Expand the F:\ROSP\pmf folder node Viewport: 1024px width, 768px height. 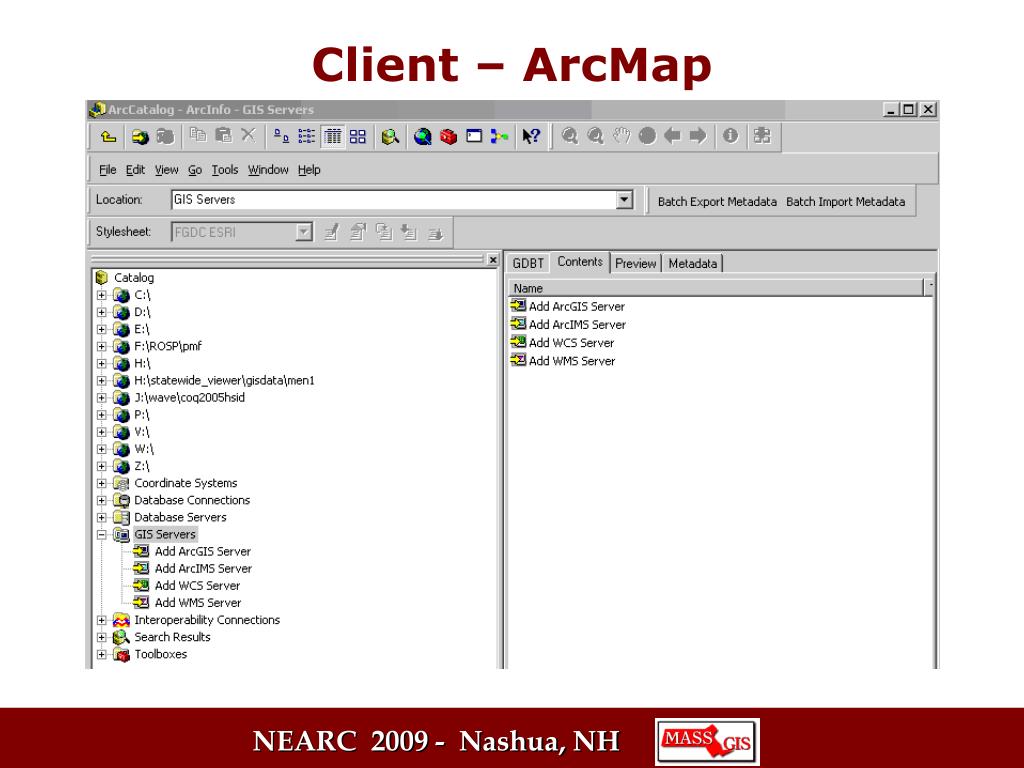(102, 347)
